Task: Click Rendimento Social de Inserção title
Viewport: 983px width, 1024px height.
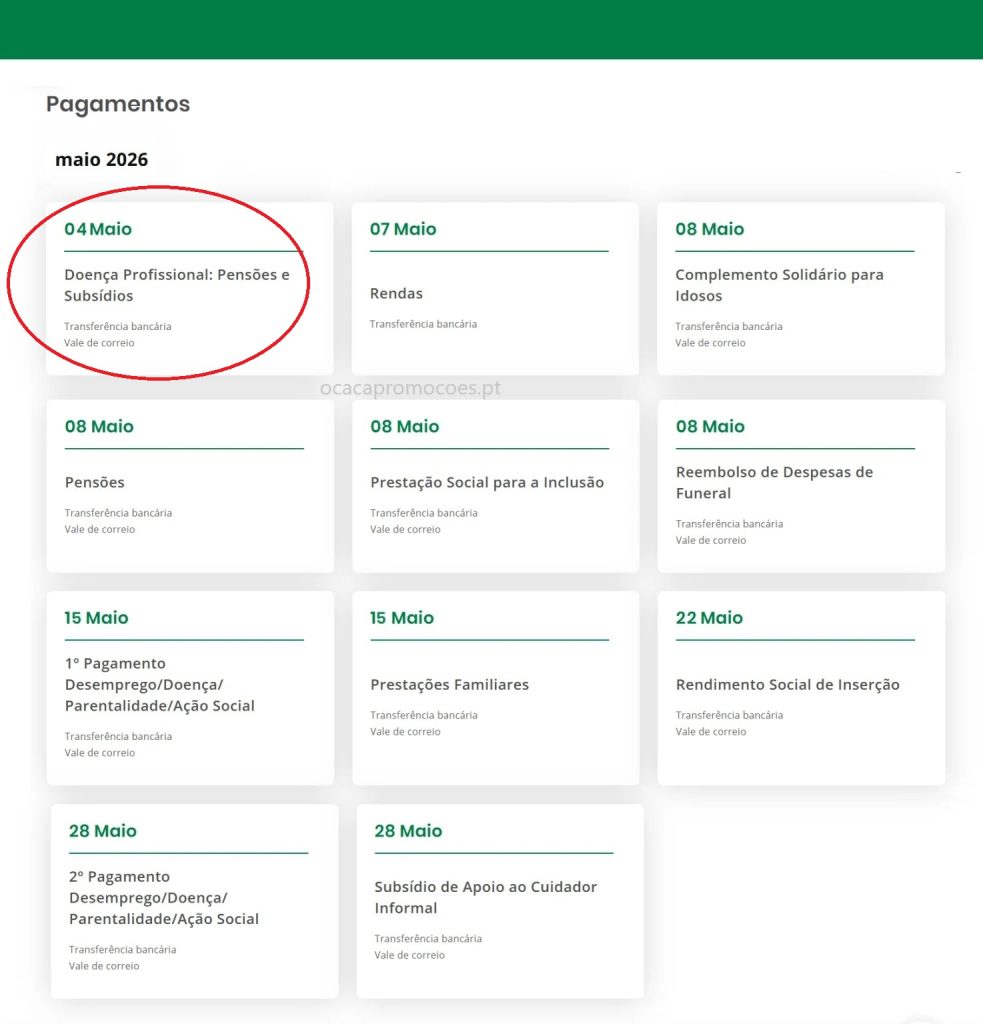Action: [x=788, y=685]
